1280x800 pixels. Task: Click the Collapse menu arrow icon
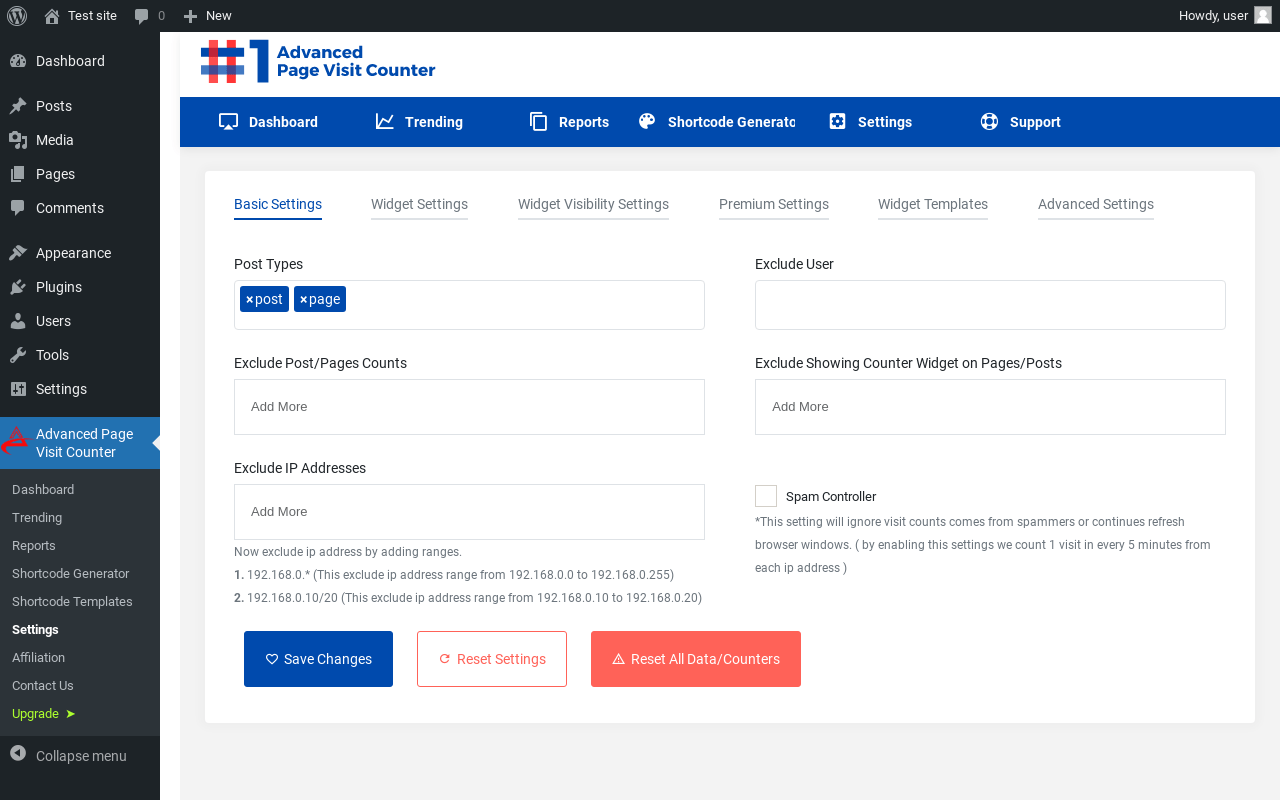18,752
